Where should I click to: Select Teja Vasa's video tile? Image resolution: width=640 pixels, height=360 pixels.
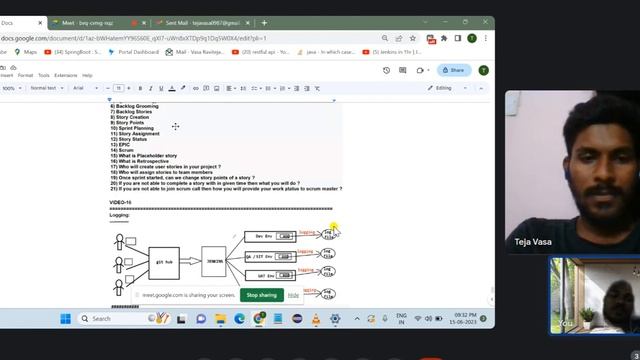[x=572, y=171]
